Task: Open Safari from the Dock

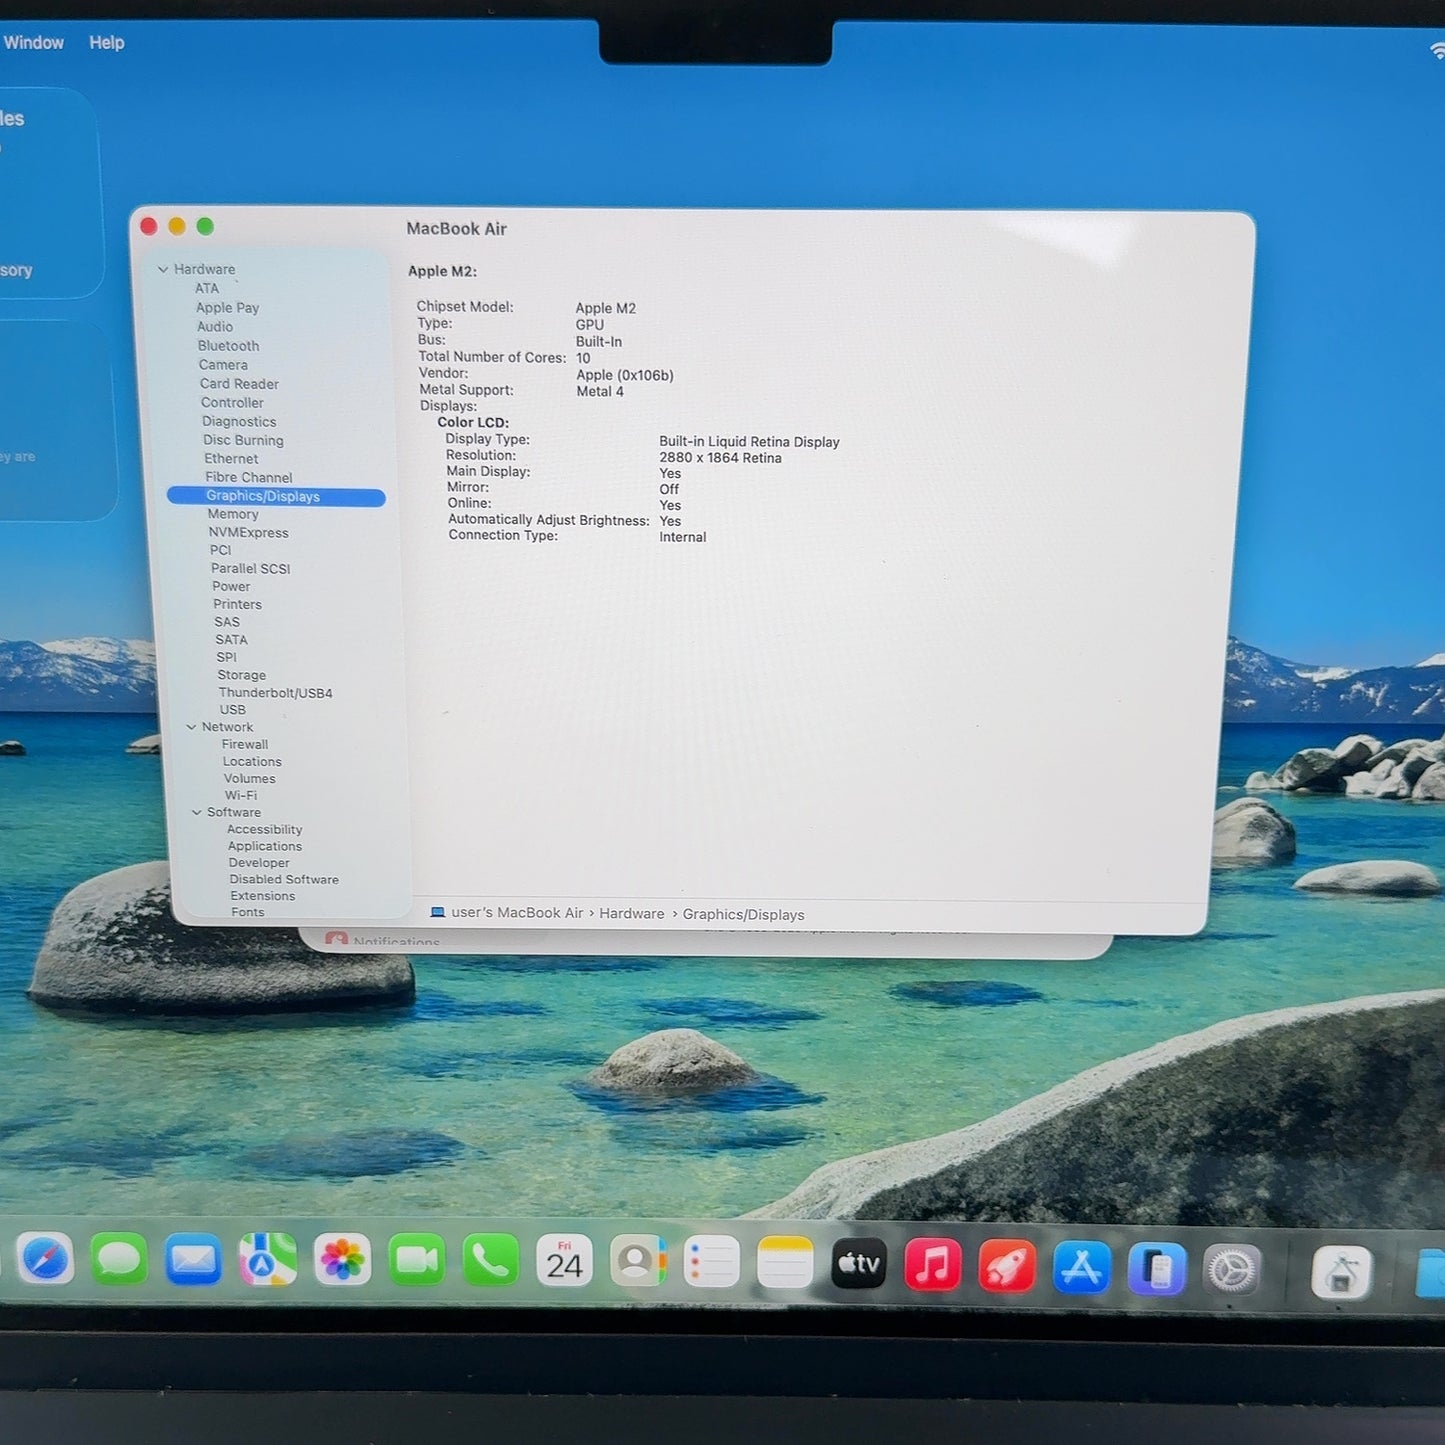Action: (x=45, y=1259)
